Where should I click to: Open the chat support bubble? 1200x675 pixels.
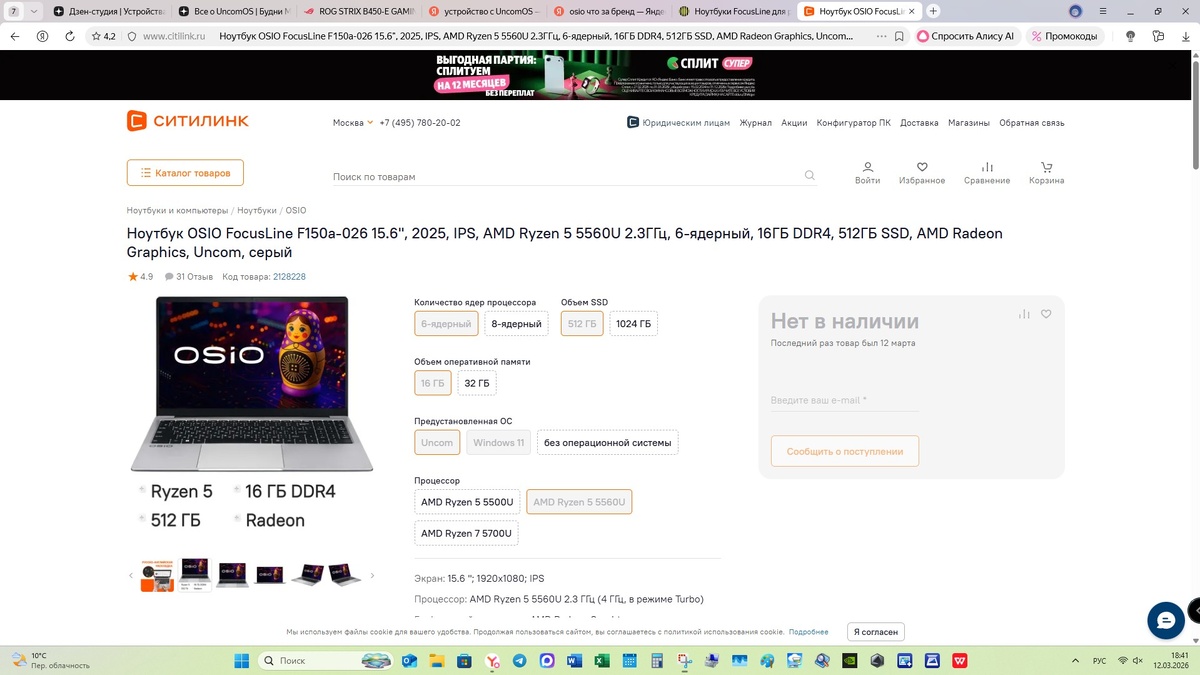[1166, 620]
